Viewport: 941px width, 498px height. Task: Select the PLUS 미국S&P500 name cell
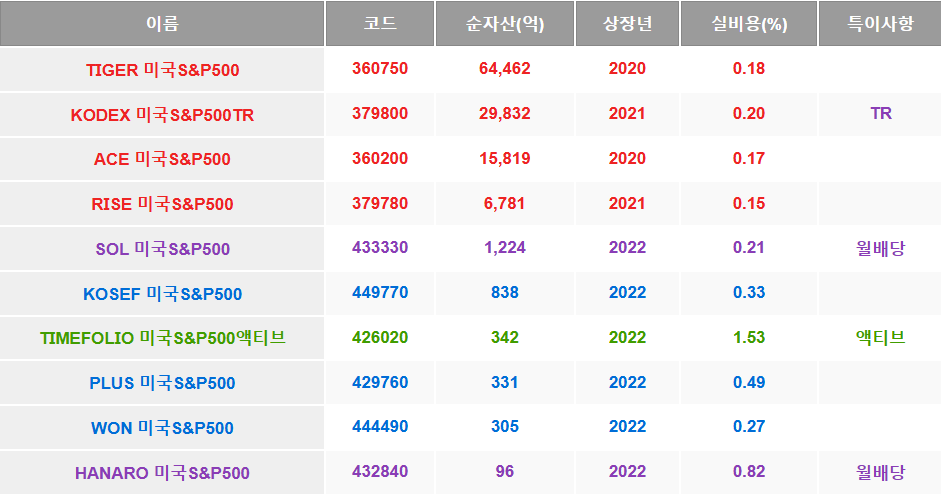(162, 383)
